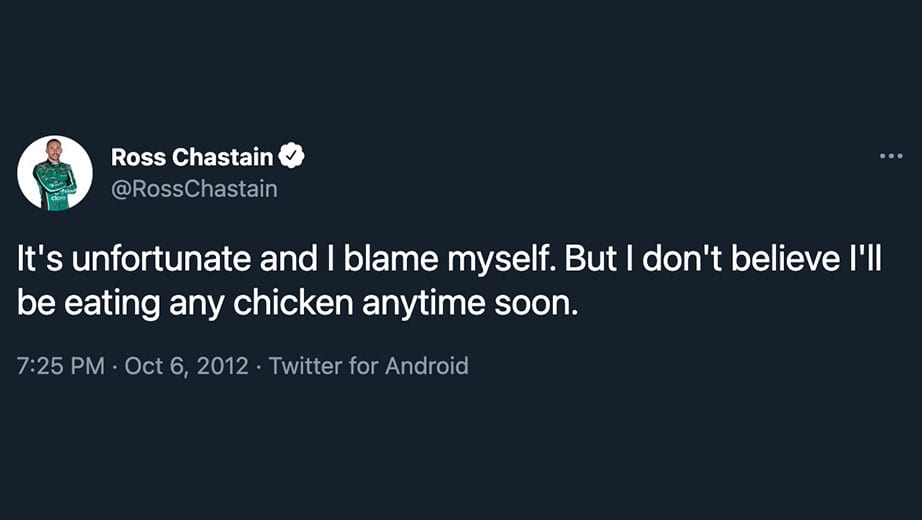Screen dimensions: 922x520
Task: Click the word "eating" in the tweet
Action: tap(112, 304)
